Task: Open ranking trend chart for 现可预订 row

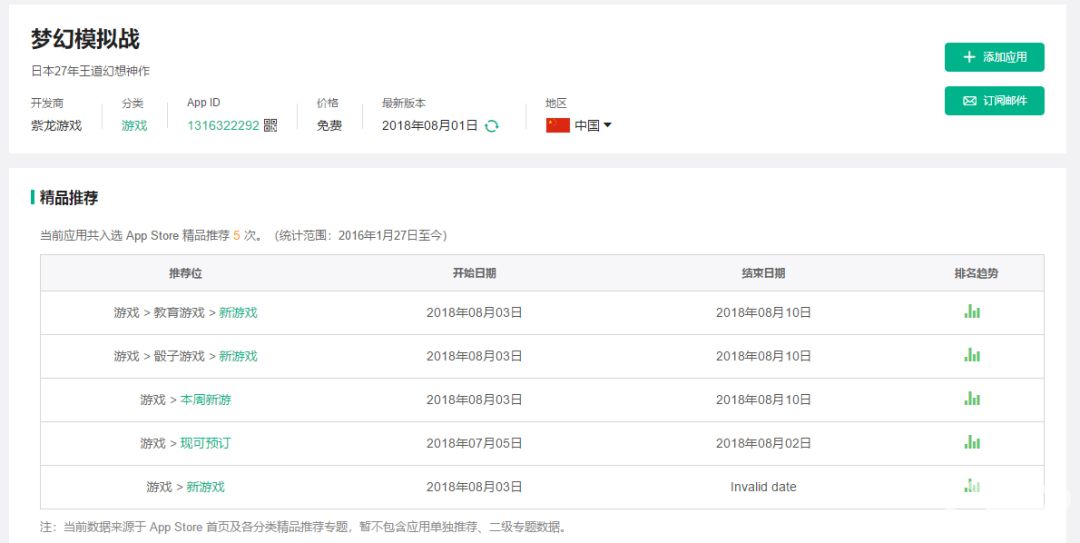Action: (x=972, y=442)
